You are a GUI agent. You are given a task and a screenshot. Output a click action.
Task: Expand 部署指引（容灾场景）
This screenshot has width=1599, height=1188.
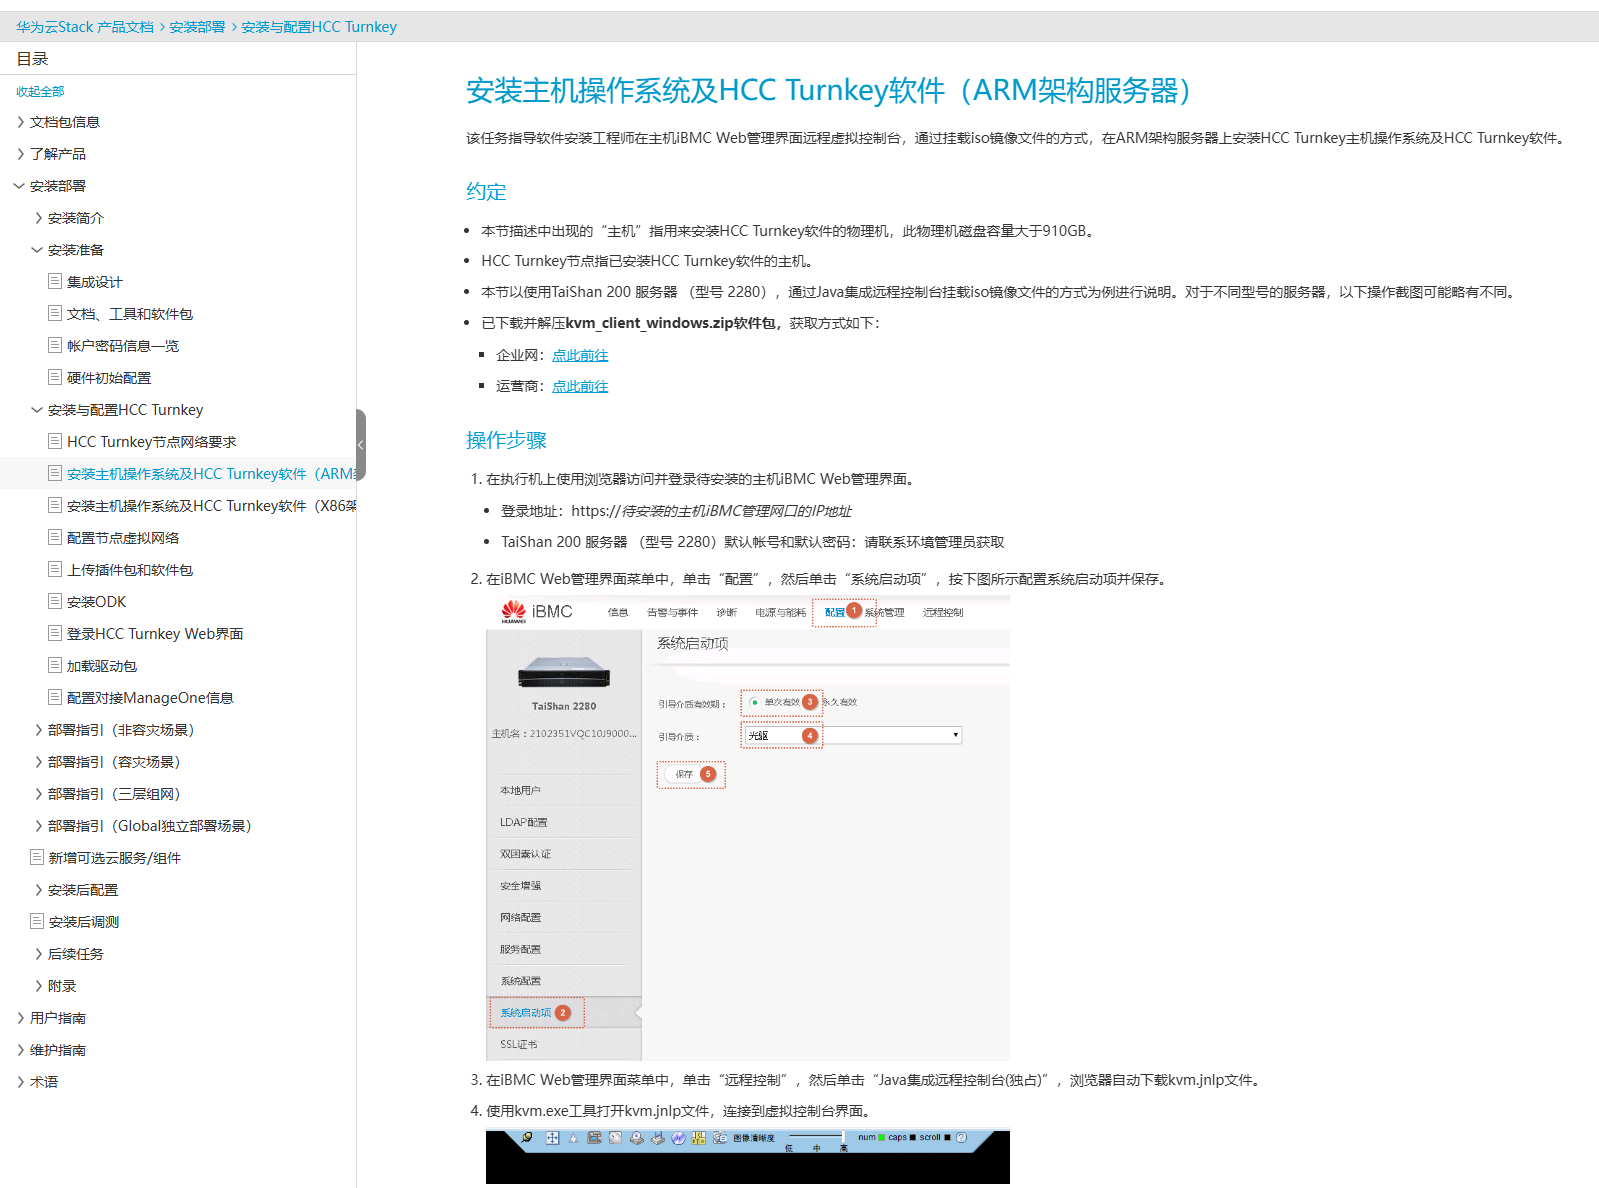[39, 762]
